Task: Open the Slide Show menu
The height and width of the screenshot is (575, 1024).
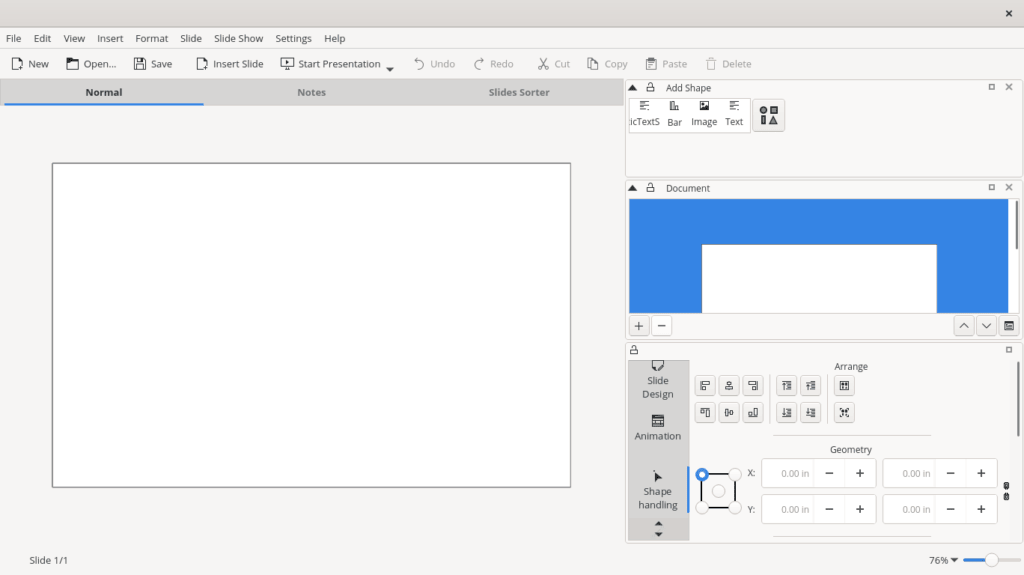Action: point(238,38)
